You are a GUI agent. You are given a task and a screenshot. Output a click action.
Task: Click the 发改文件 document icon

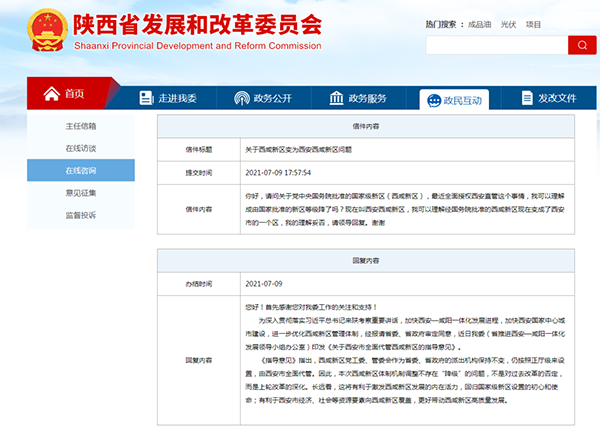(x=525, y=98)
